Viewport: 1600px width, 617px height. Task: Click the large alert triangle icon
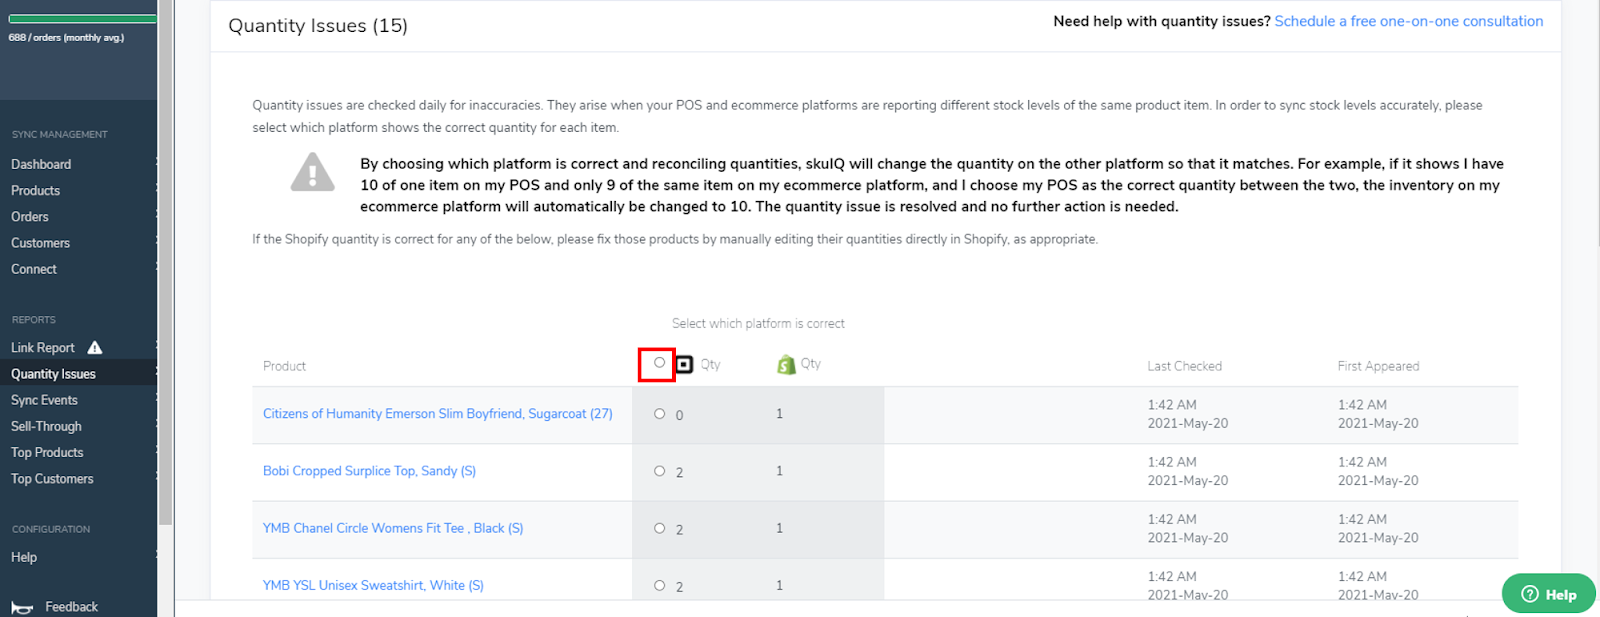312,173
